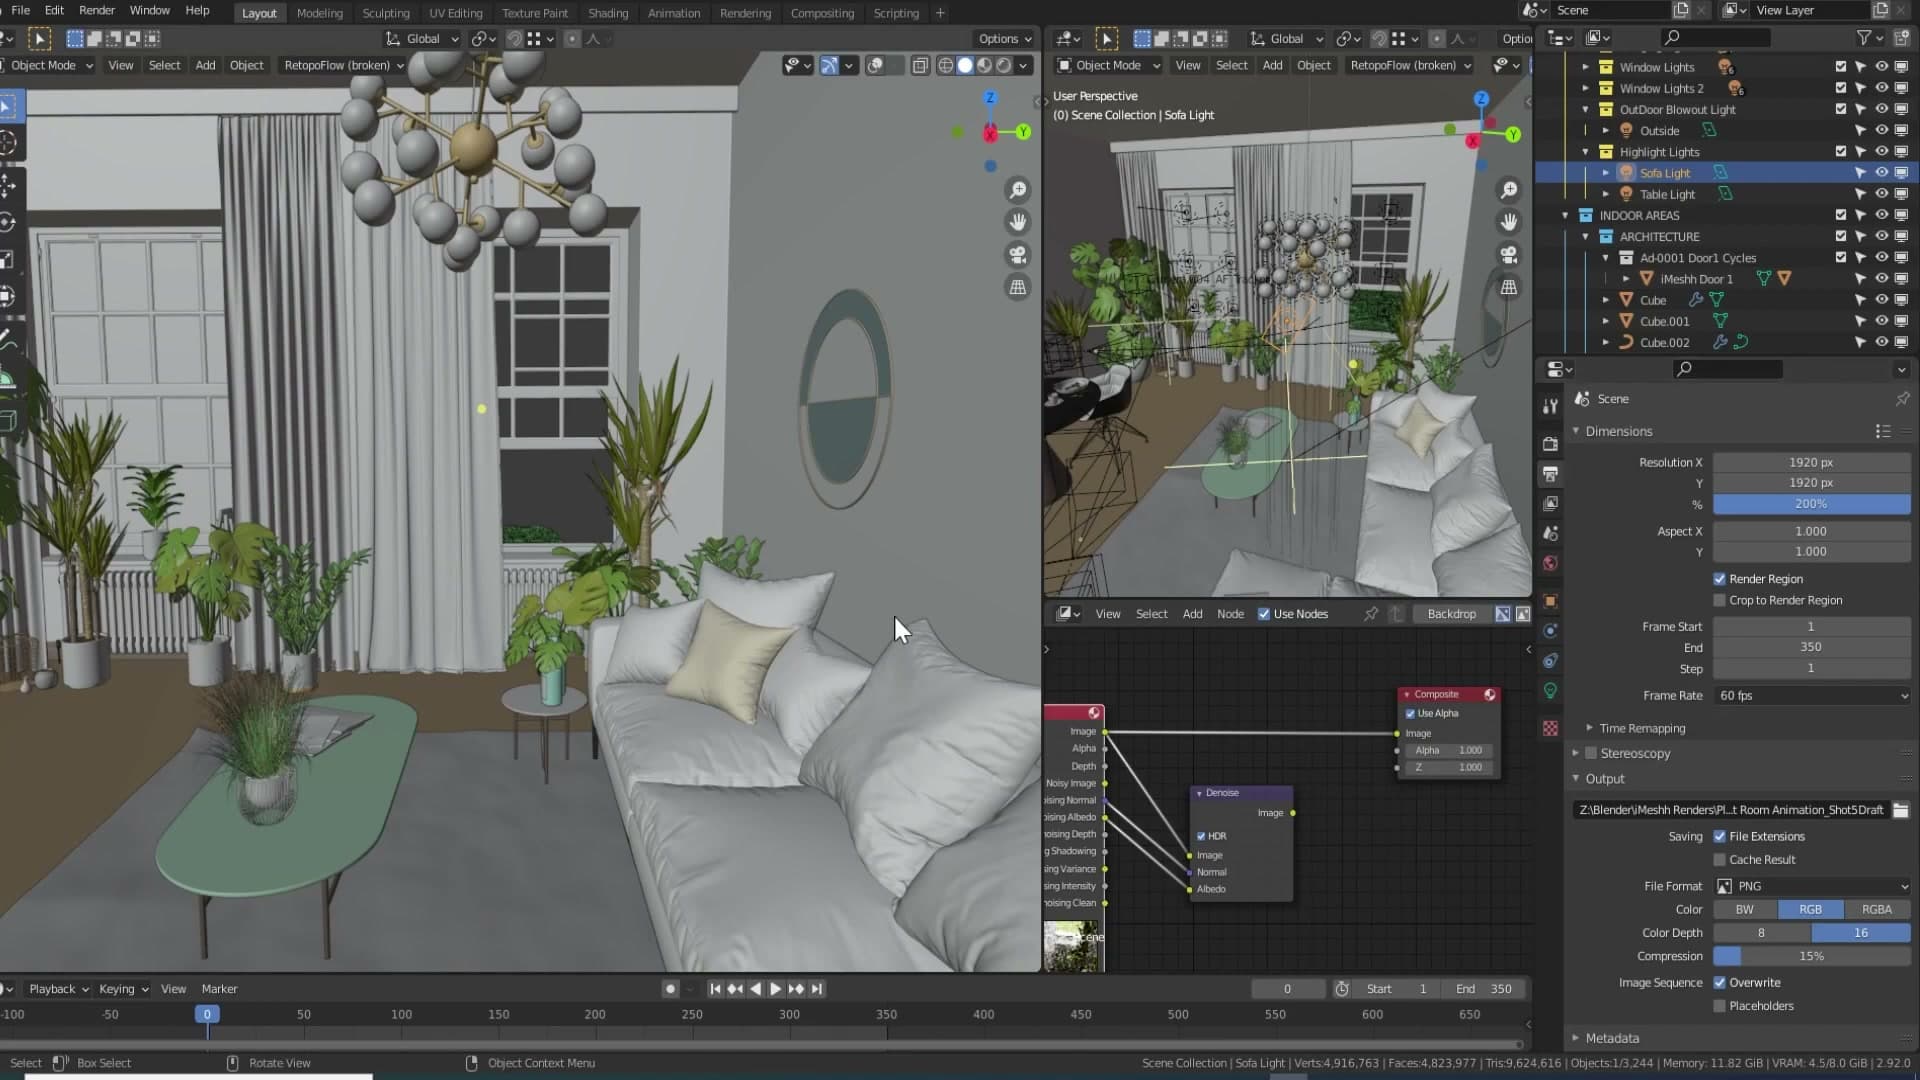The image size is (1920, 1080).
Task: Toggle X-ray in the left viewport header
Action: (920, 65)
